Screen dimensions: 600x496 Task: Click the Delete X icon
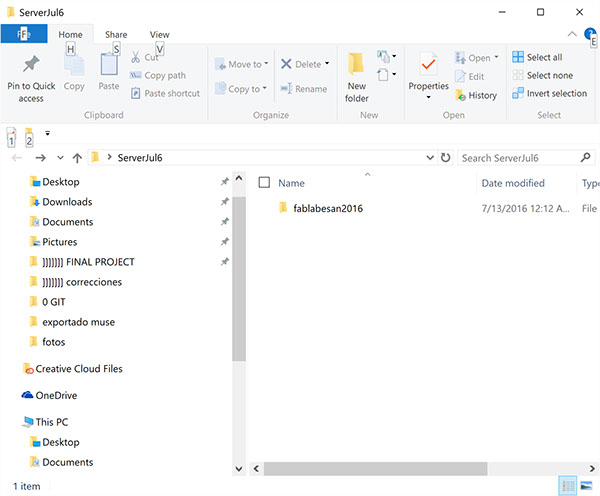(x=286, y=64)
